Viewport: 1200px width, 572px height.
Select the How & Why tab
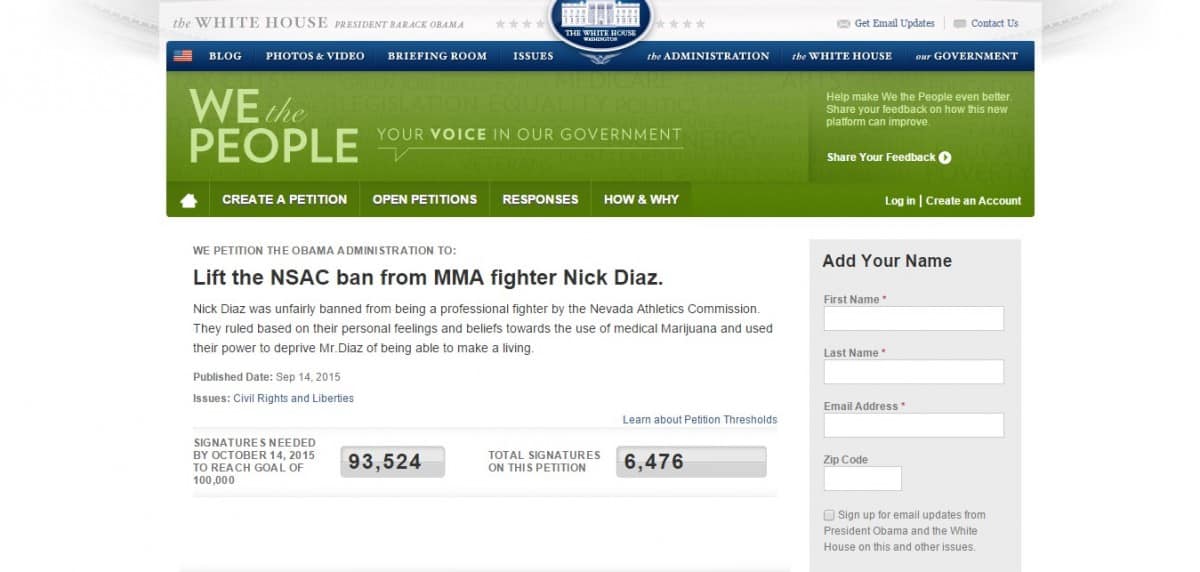click(641, 199)
